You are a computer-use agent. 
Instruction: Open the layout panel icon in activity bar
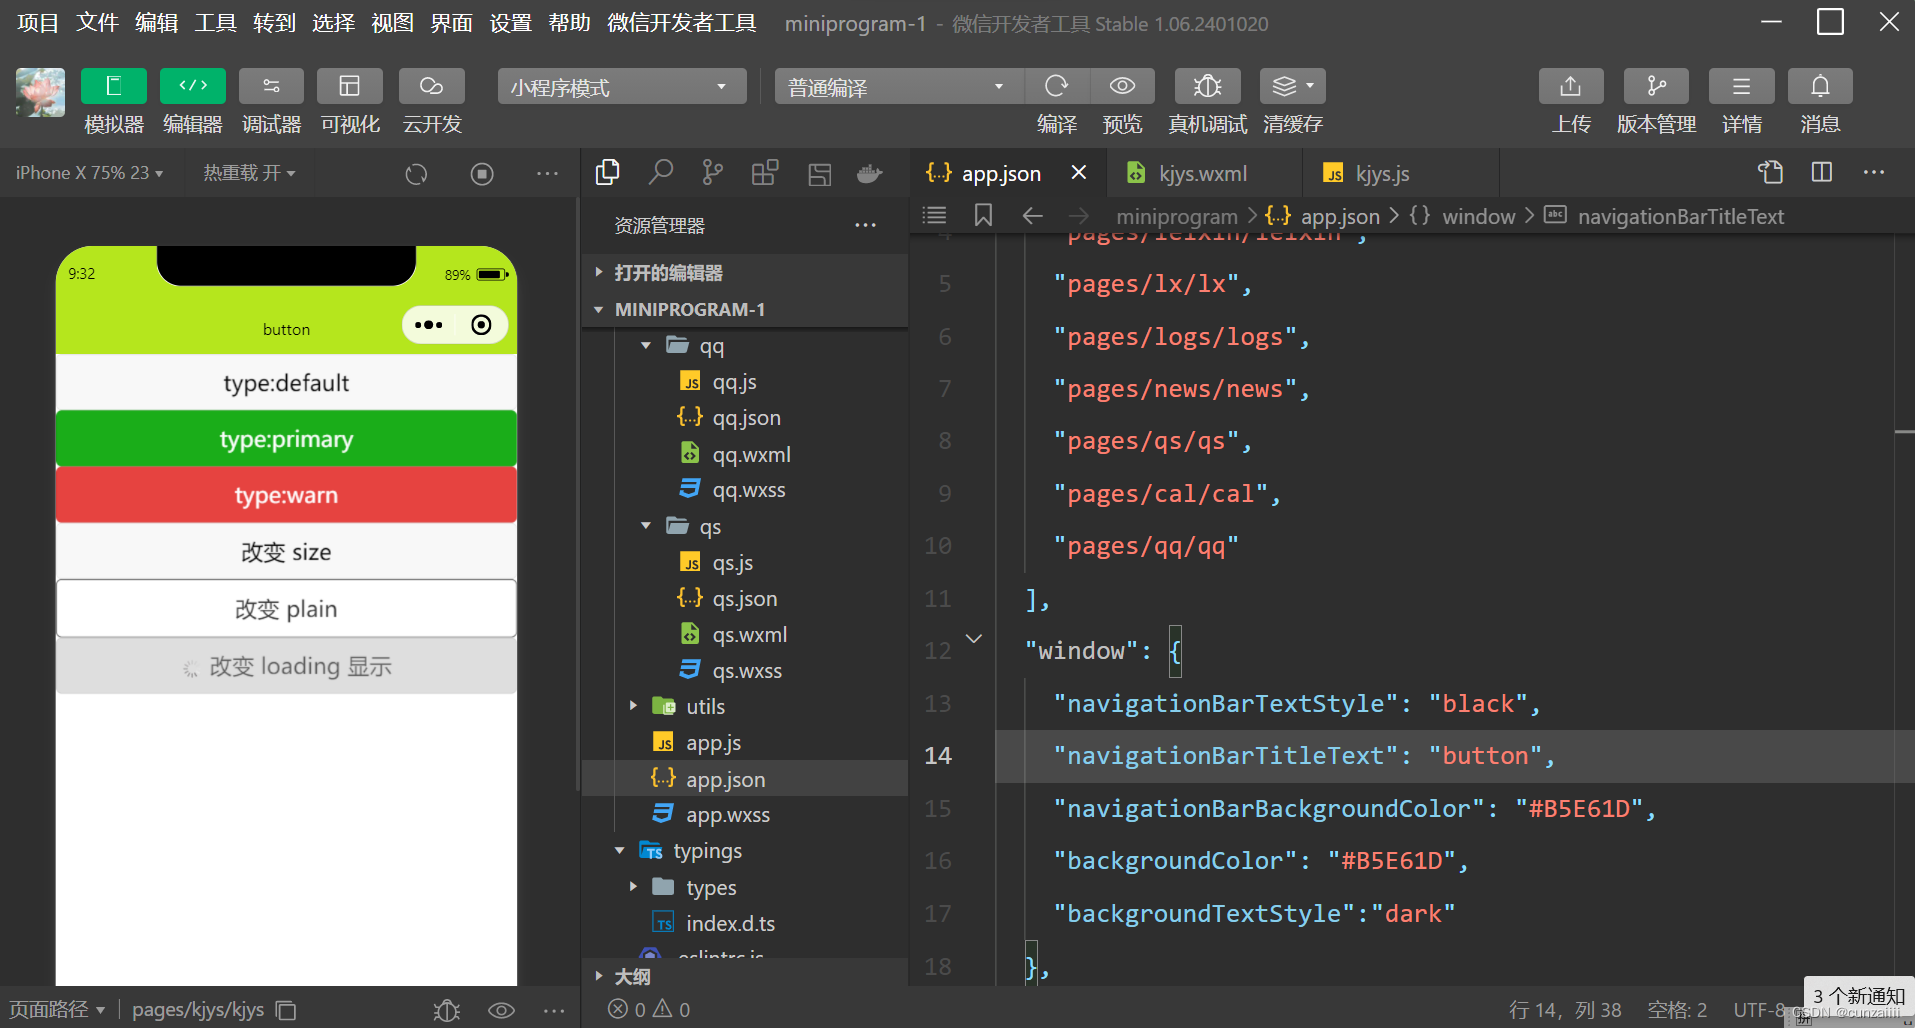pyautogui.click(x=819, y=174)
